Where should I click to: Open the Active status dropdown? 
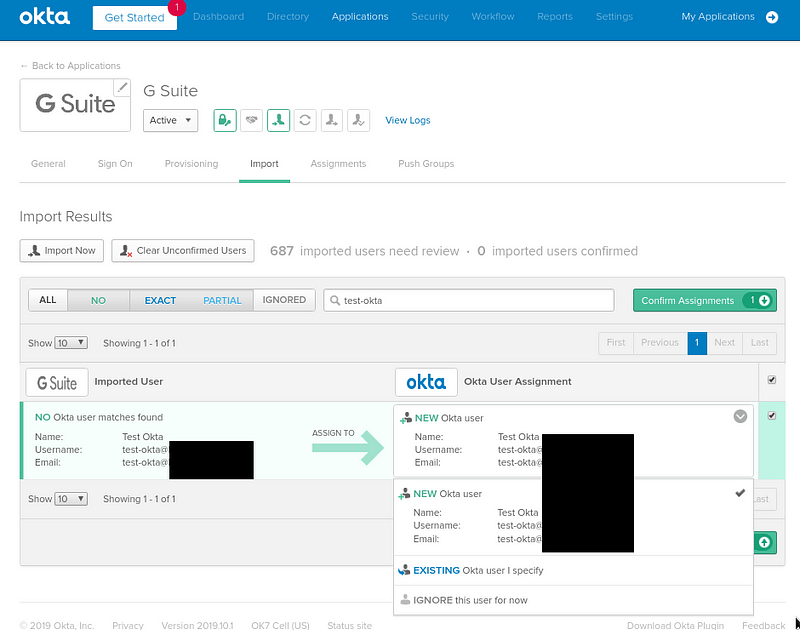pyautogui.click(x=170, y=120)
